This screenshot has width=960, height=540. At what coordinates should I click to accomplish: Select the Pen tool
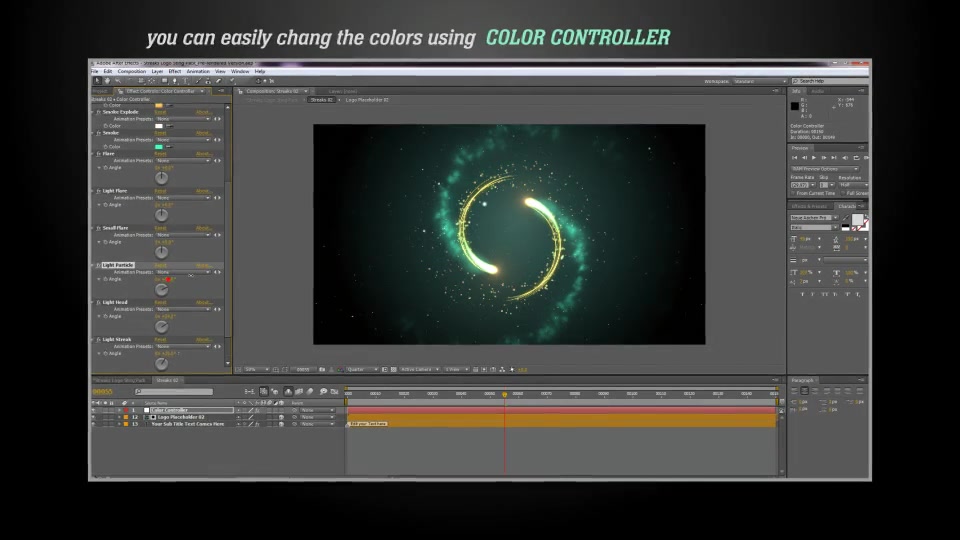click(x=175, y=81)
